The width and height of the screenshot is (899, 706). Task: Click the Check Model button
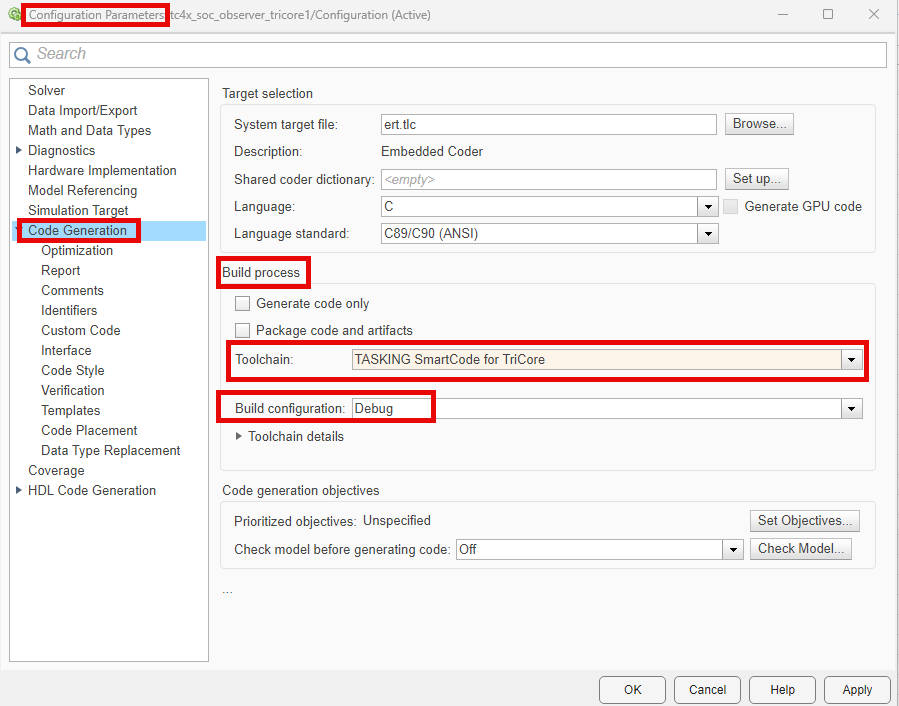800,548
